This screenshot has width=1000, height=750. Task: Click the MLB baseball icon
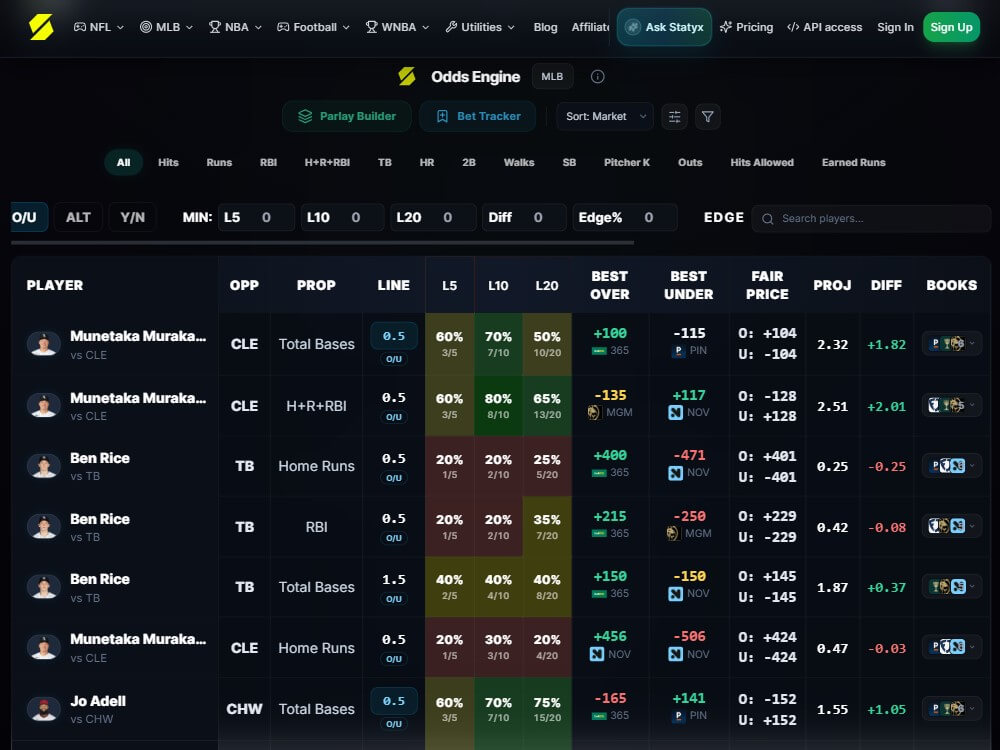click(146, 27)
